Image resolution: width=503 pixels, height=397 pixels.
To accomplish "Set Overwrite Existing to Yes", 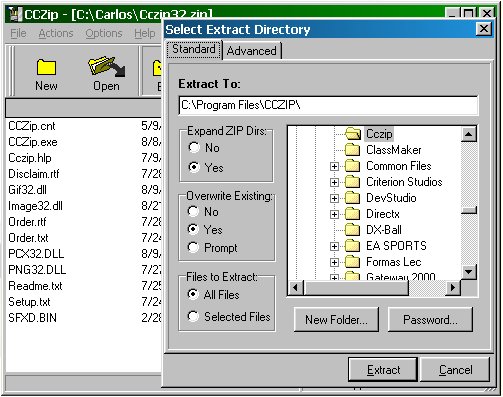I will 193,229.
